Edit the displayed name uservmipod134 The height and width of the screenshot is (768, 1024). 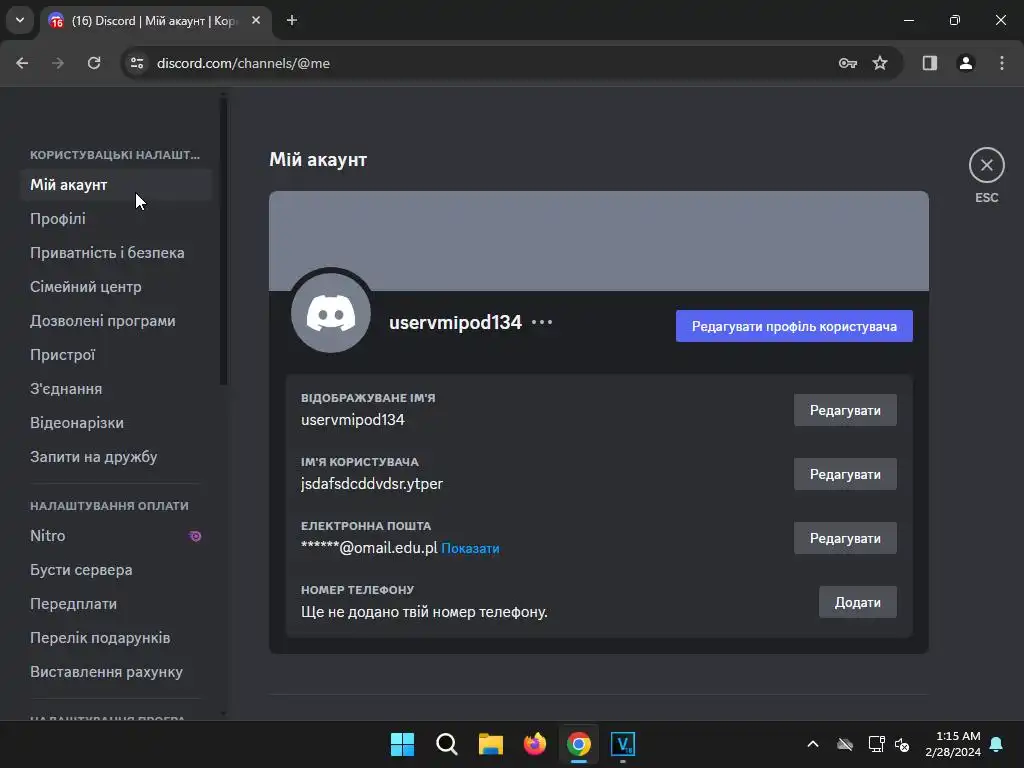tap(845, 410)
